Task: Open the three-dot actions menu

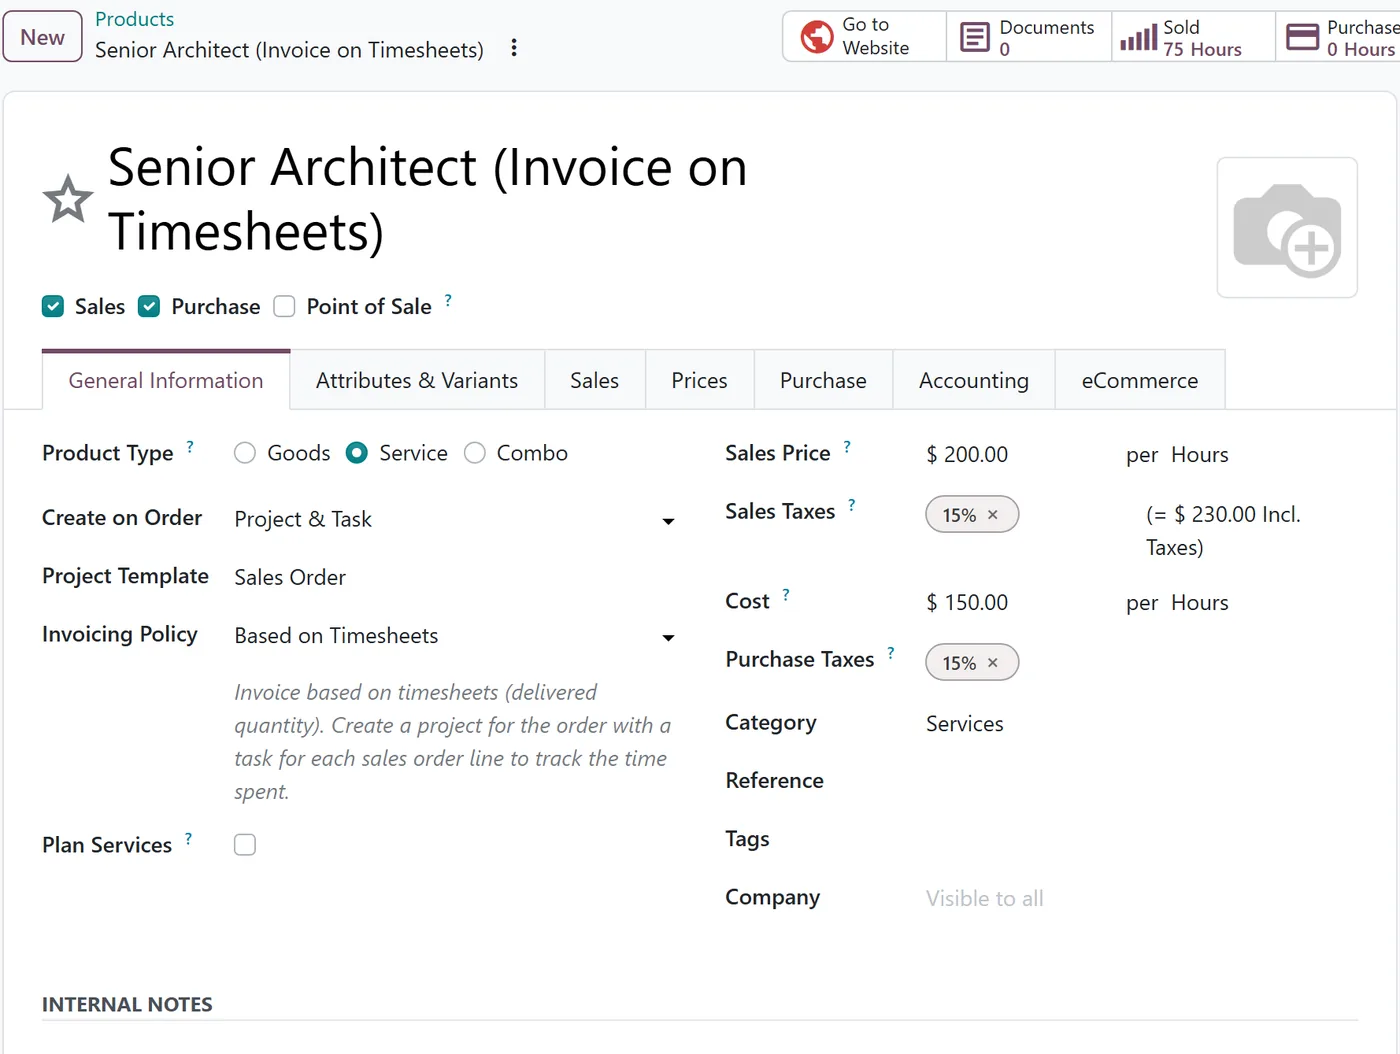Action: tap(514, 48)
